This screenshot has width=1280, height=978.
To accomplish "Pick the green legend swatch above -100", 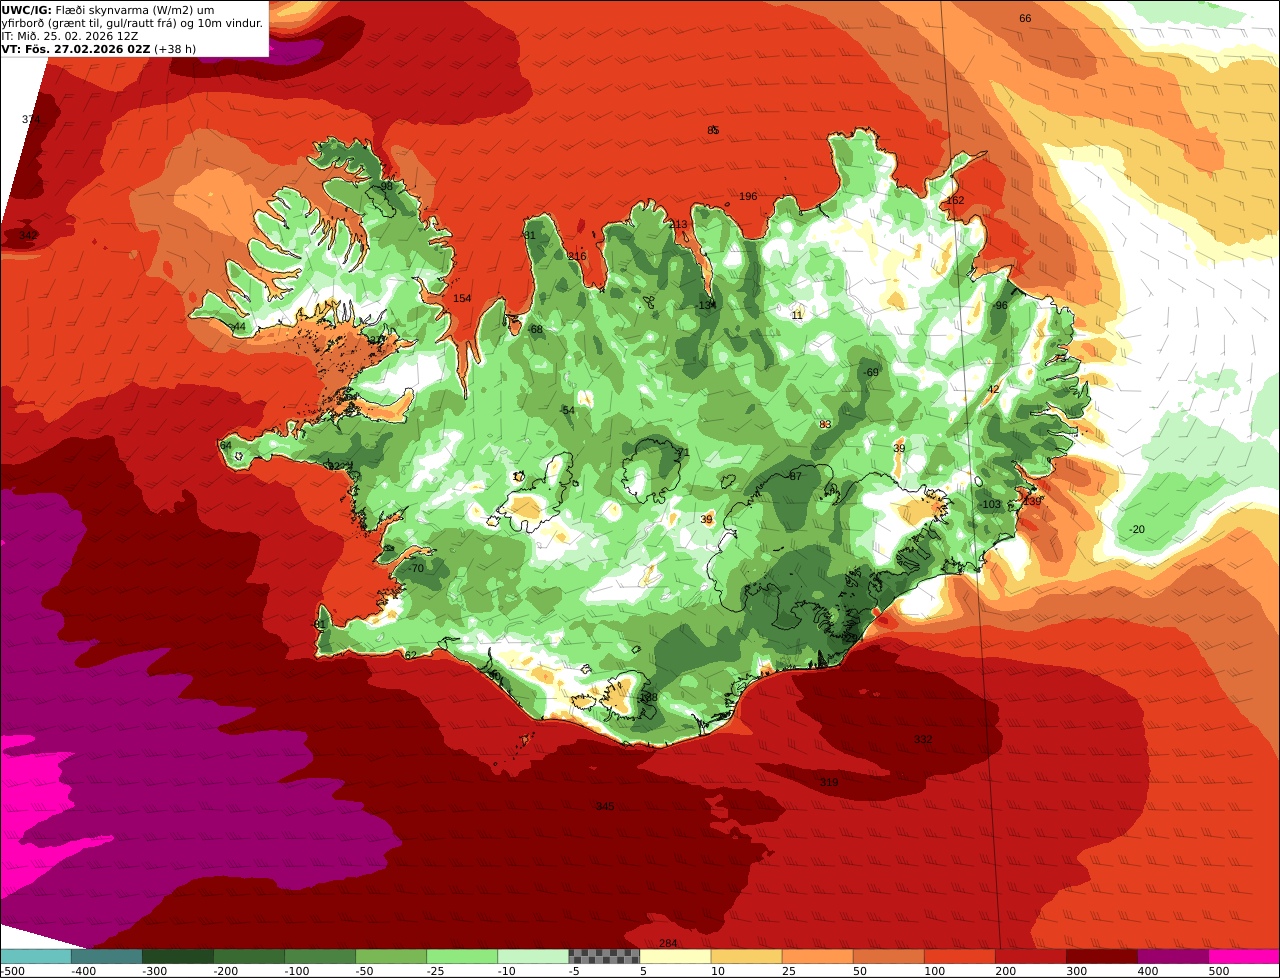I will point(320,956).
